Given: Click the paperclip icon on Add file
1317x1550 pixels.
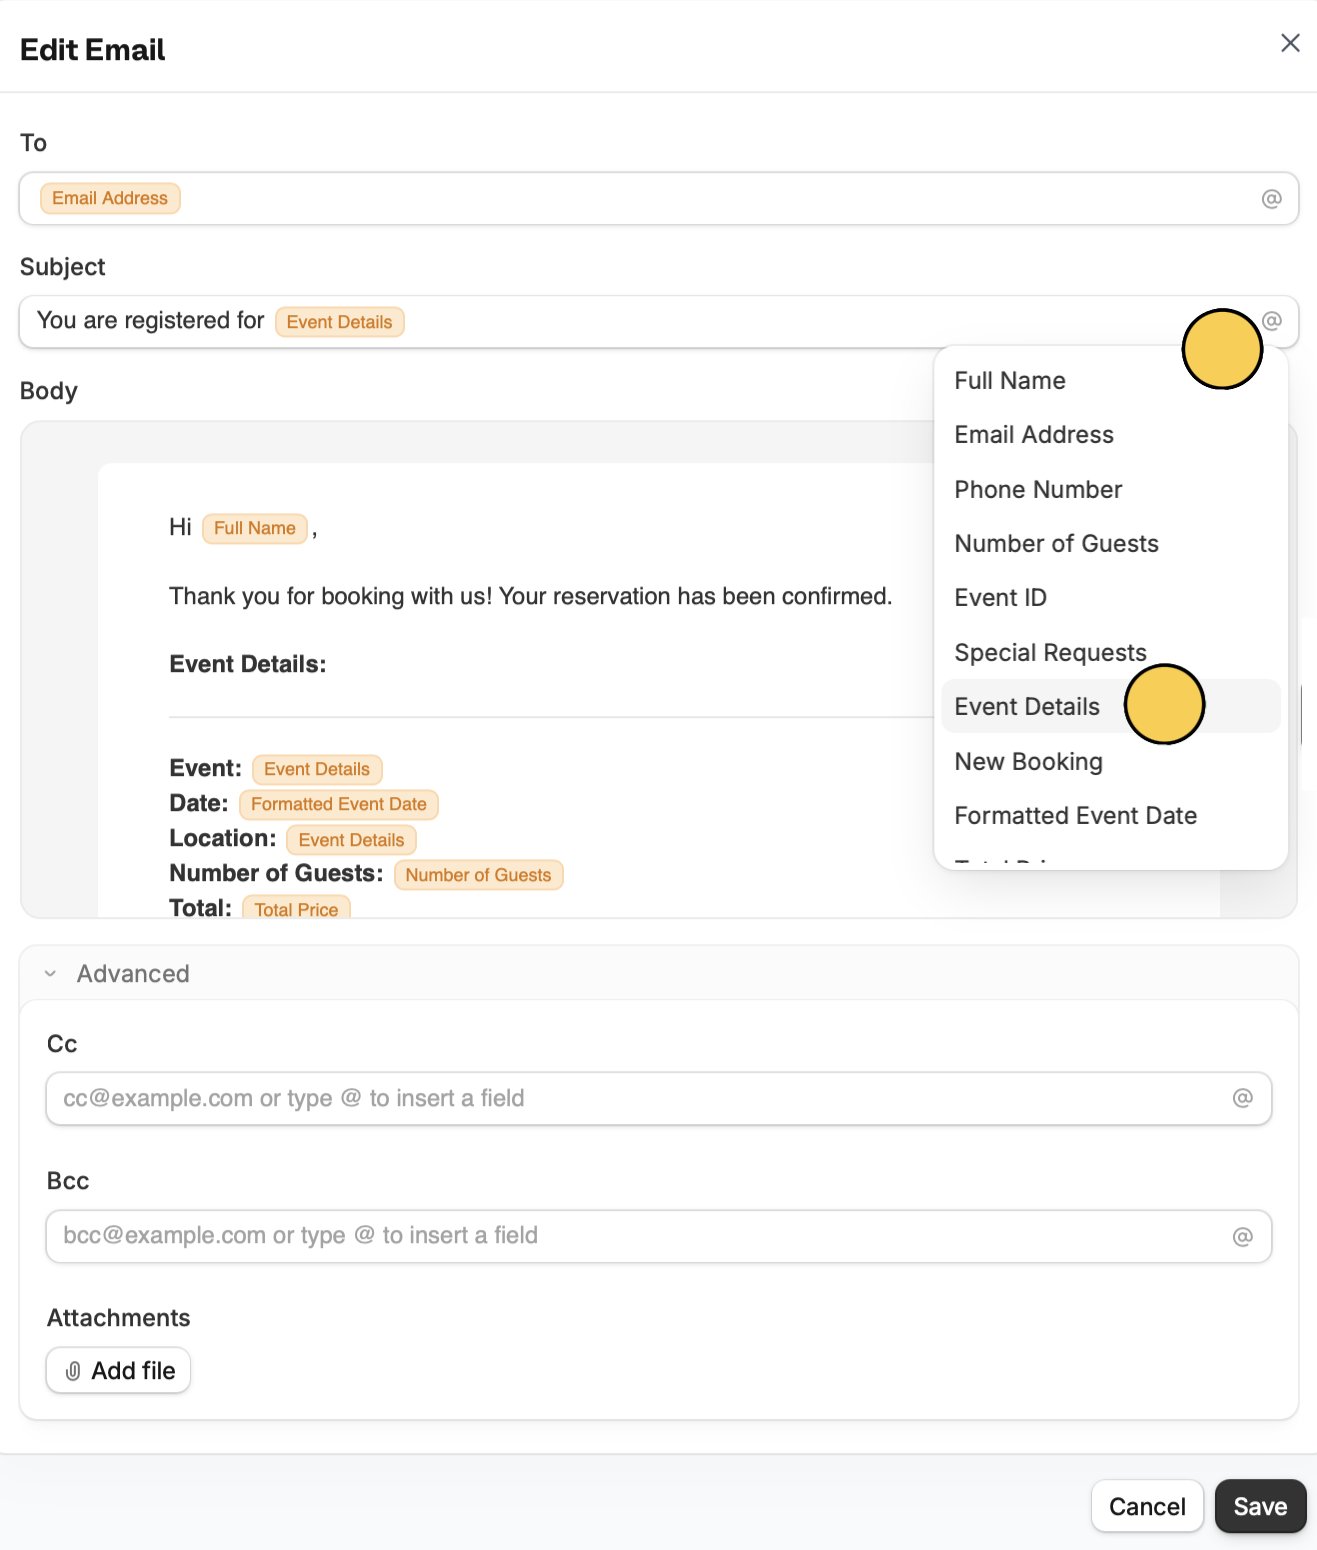Looking at the screenshot, I should pos(73,1371).
